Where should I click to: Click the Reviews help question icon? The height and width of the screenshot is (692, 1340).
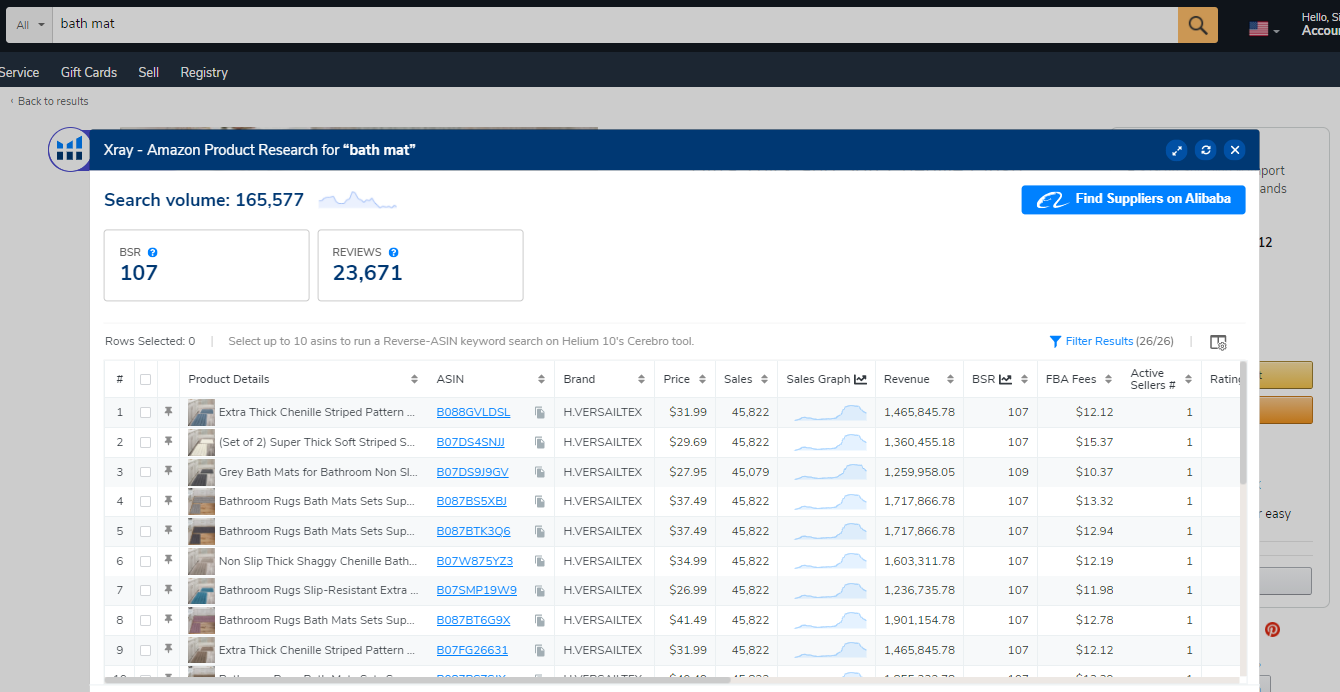point(394,253)
